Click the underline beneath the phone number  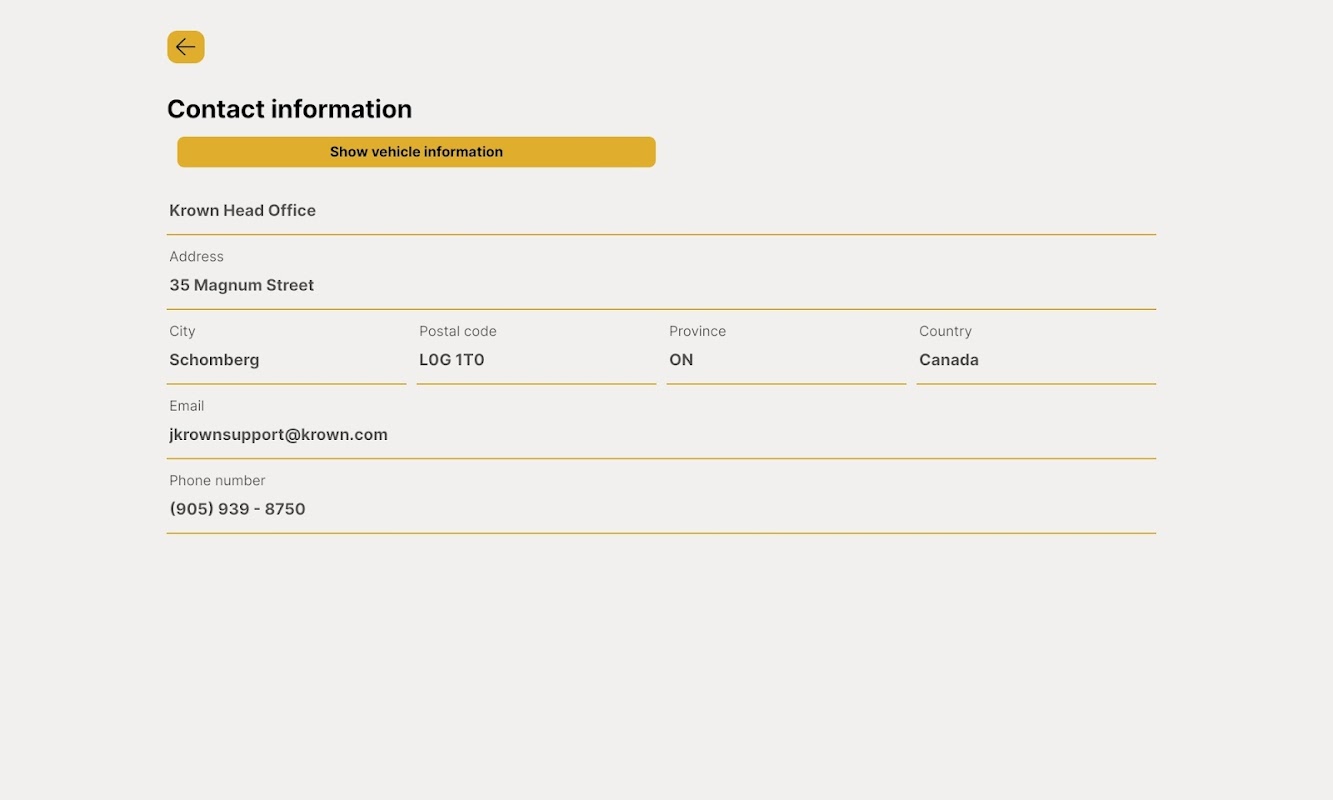click(661, 533)
